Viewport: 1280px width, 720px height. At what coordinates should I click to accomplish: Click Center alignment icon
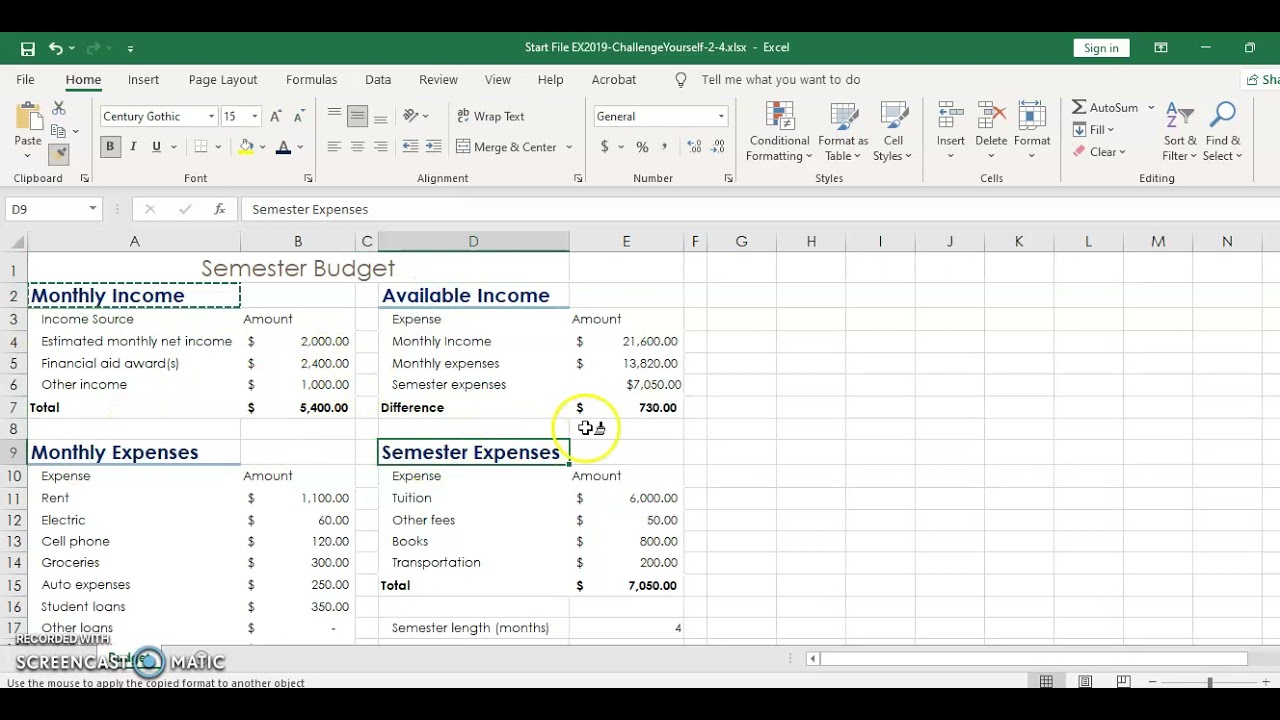click(357, 147)
